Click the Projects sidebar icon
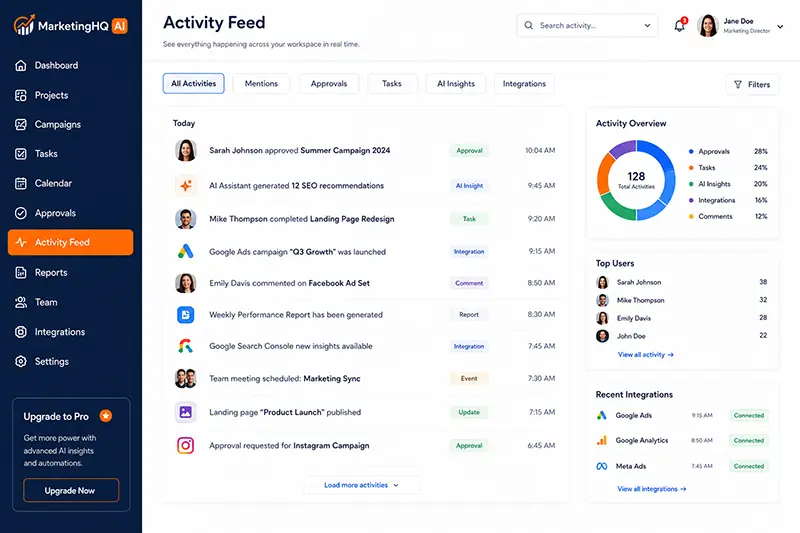 (20, 95)
